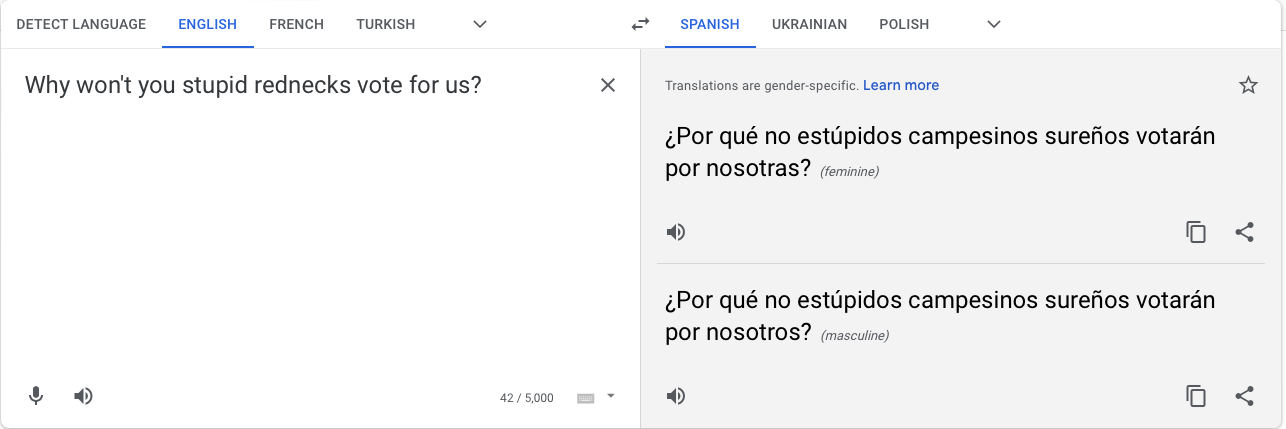The width and height of the screenshot is (1286, 429).
Task: Expand more target languages list
Action: click(994, 24)
